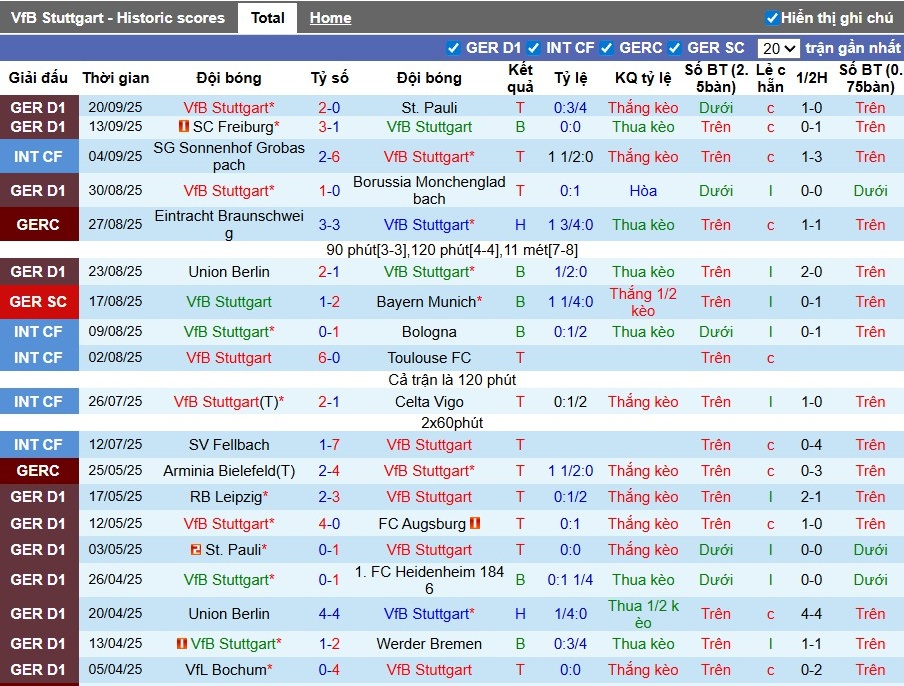The image size is (904, 686).
Task: Click the red card icon next to FC Augsburg
Action: click(x=475, y=523)
